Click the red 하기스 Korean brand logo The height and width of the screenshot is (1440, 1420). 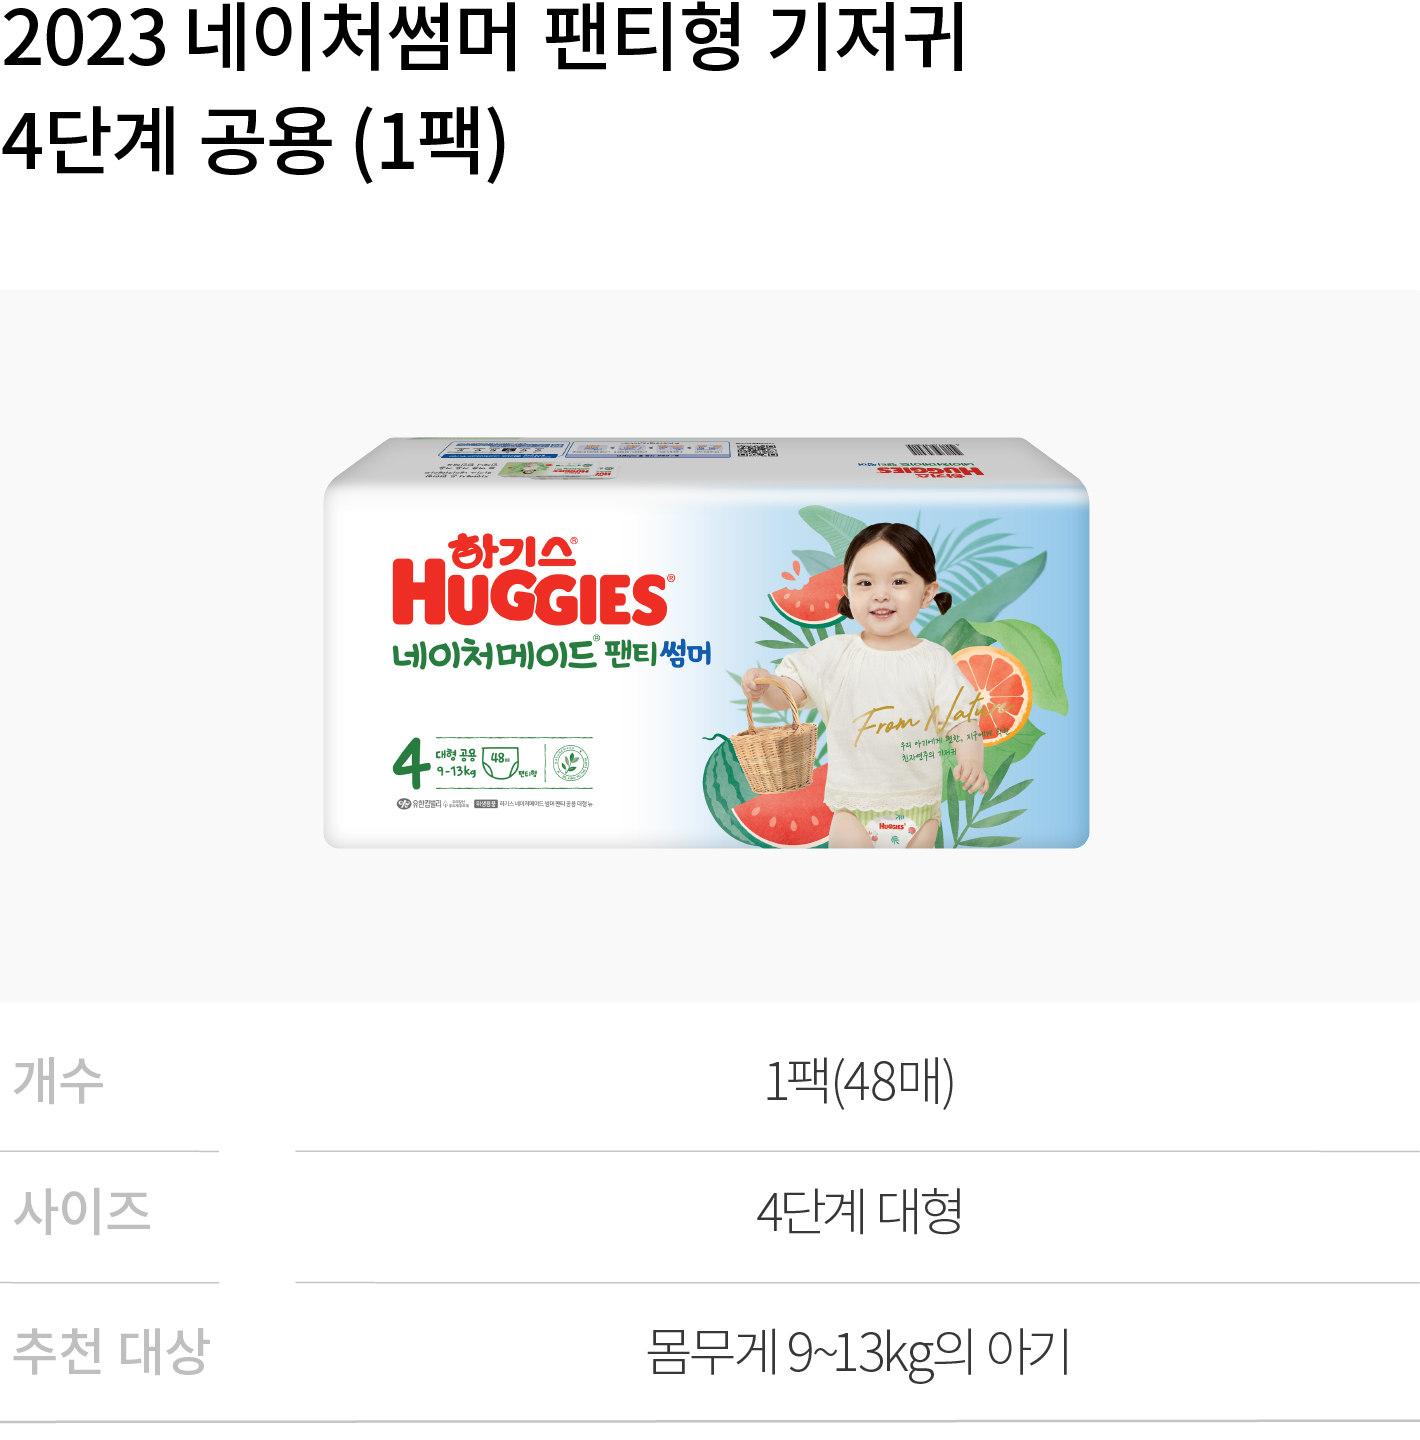tap(512, 551)
